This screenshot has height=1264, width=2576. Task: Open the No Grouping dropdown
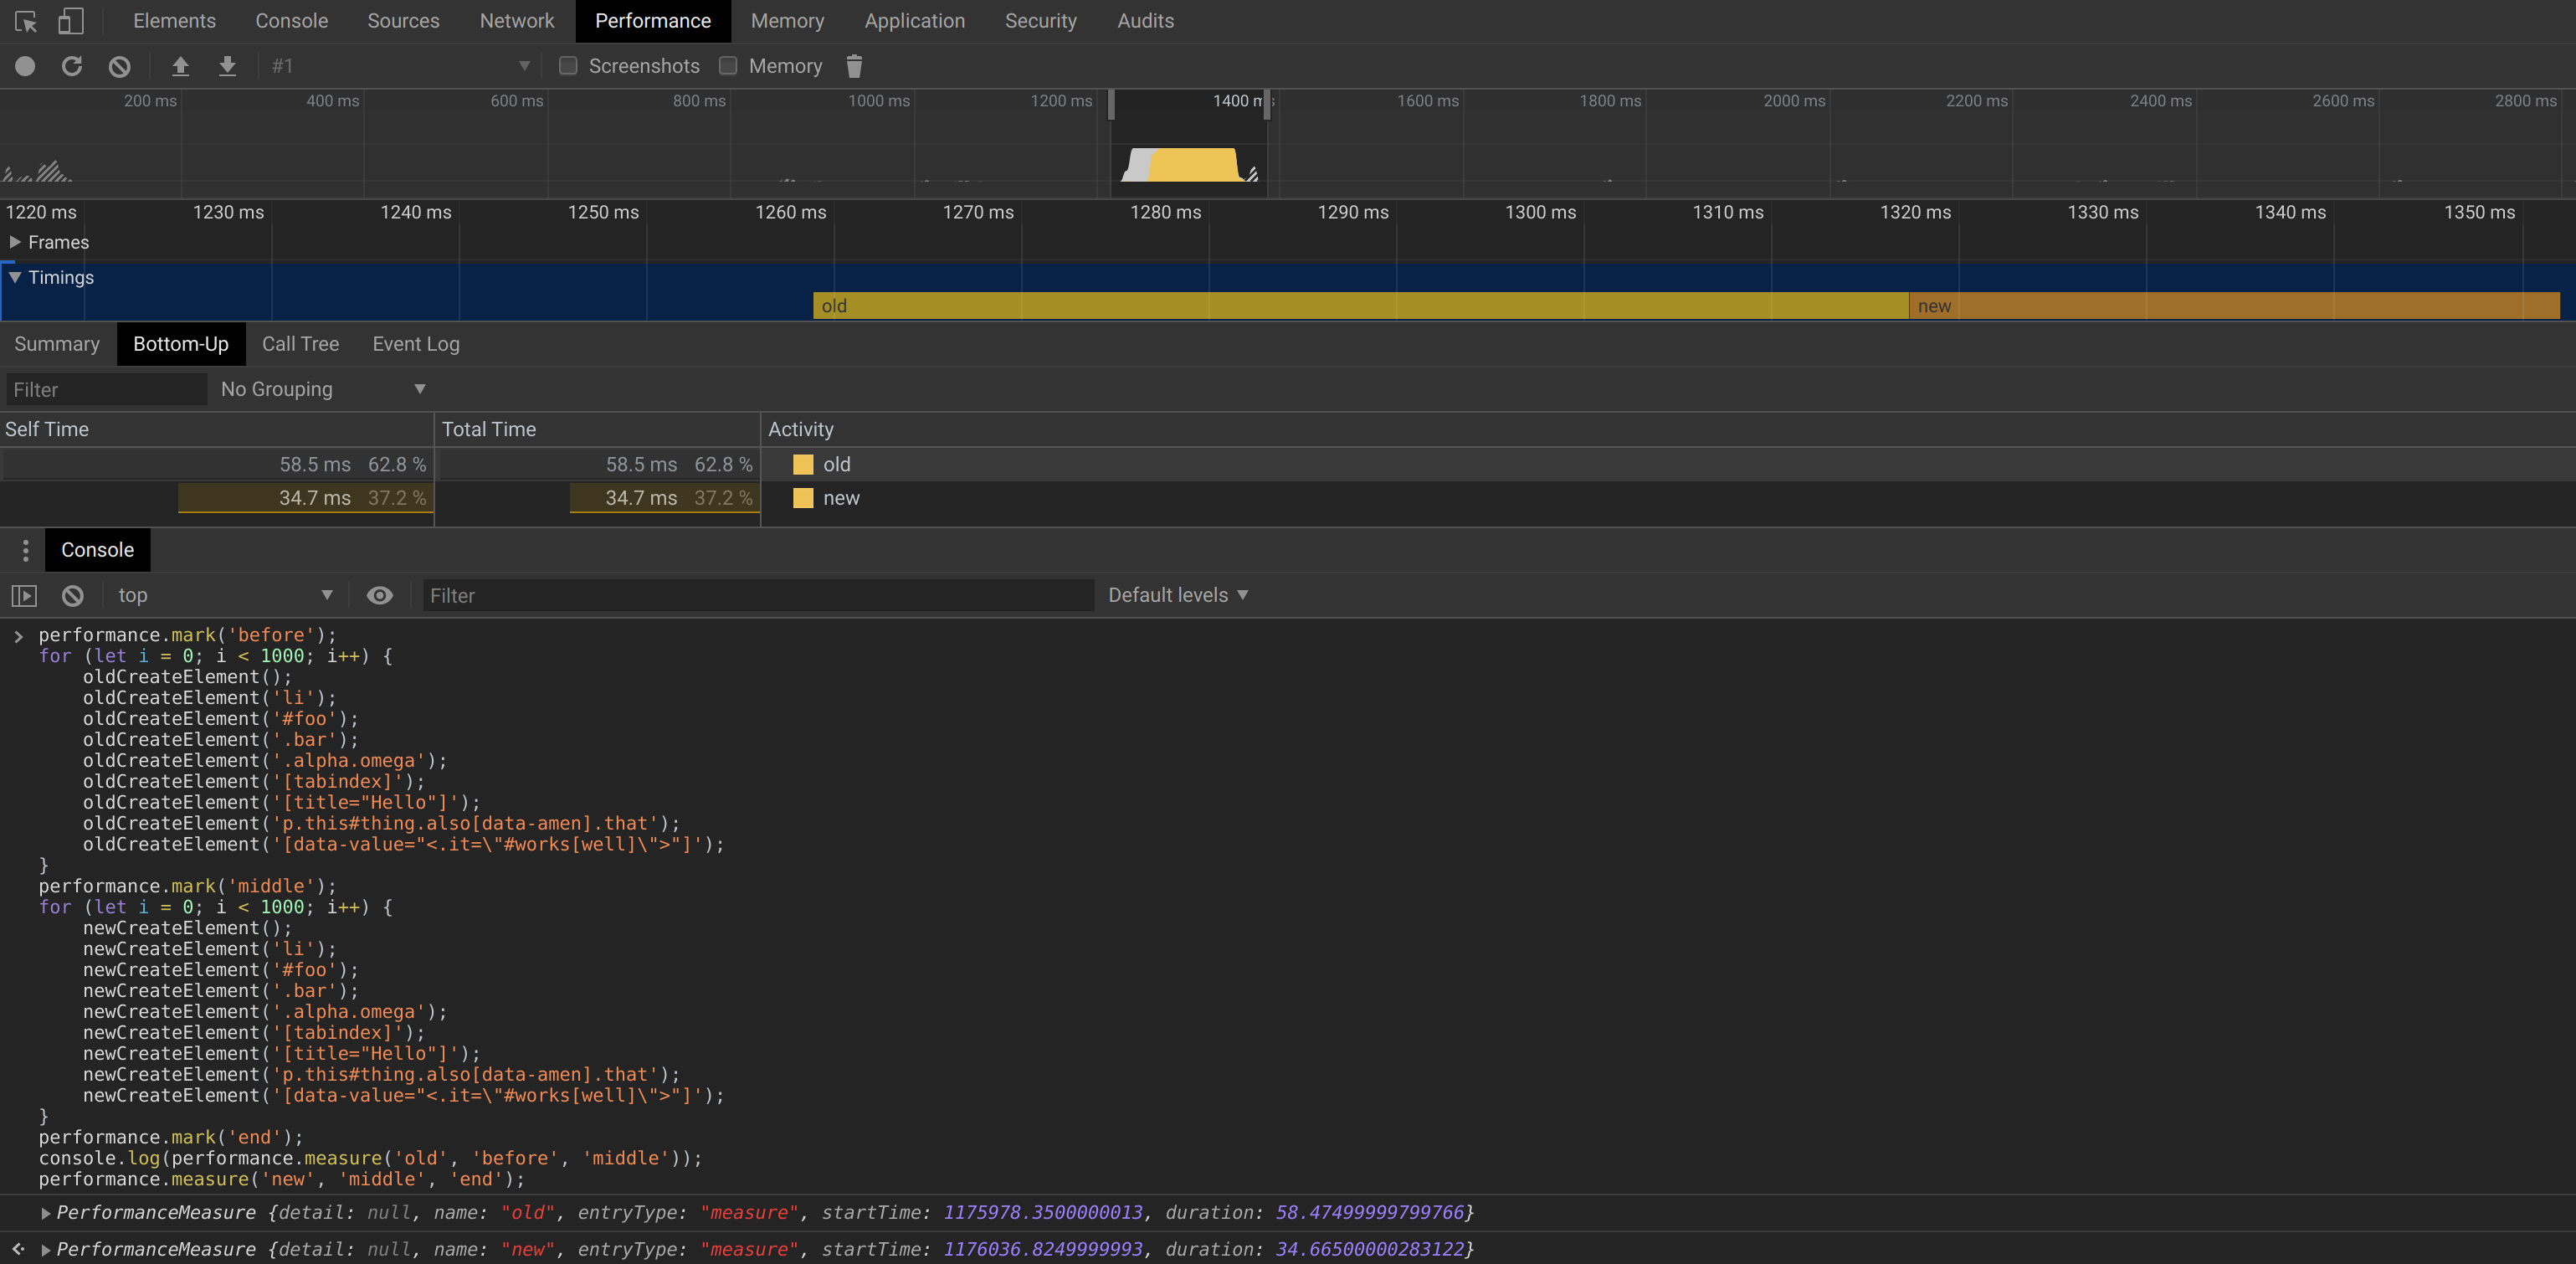322,389
